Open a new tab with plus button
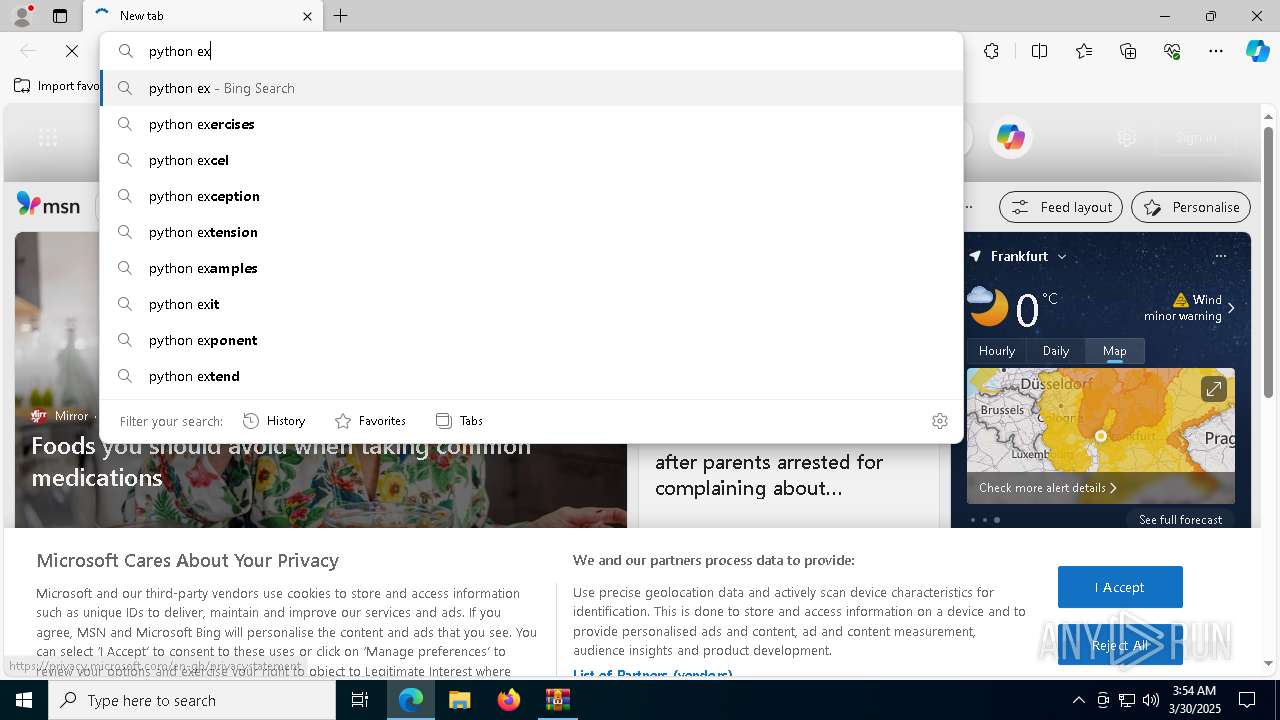Image resolution: width=1280 pixels, height=720 pixels. point(341,16)
